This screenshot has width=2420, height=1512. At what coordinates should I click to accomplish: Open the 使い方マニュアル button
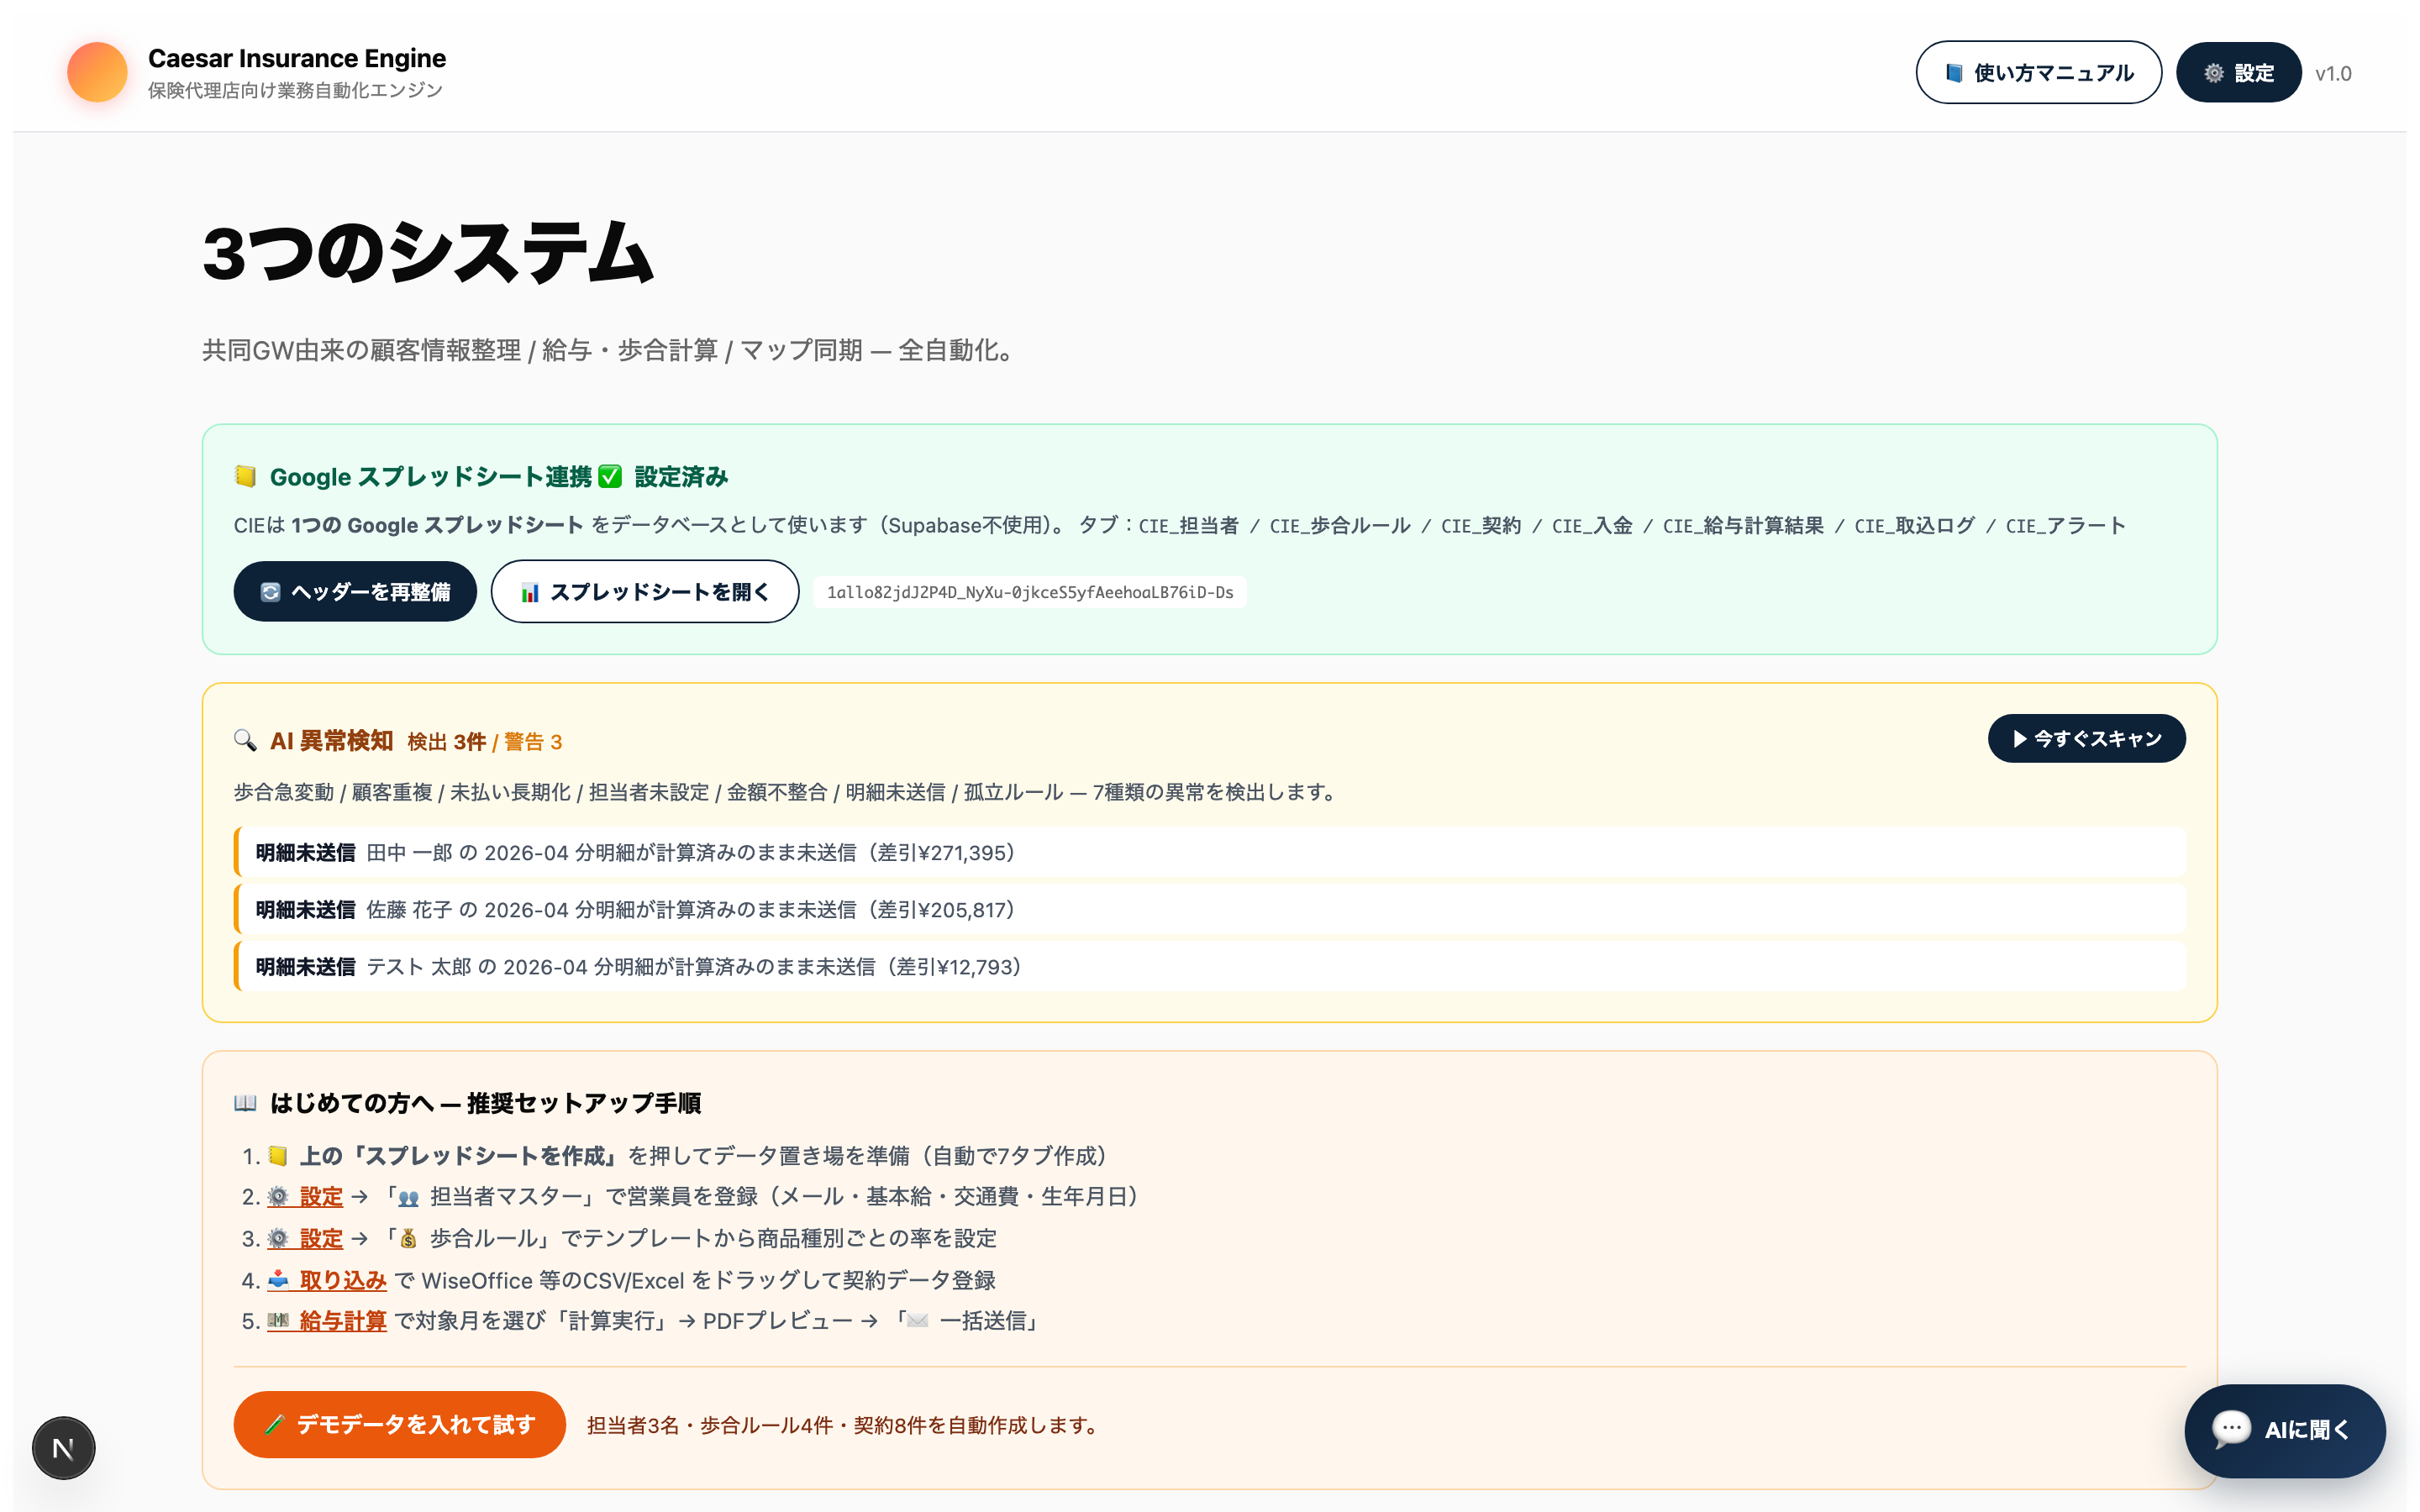(x=2038, y=72)
